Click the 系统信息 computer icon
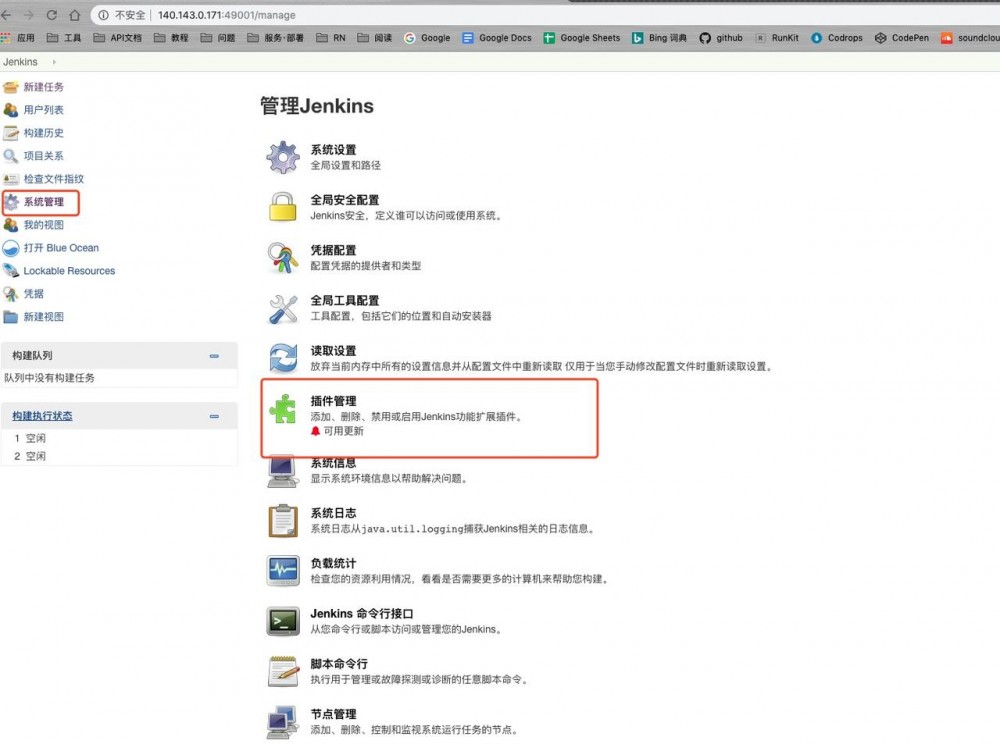The image size is (1000, 744). (x=283, y=472)
